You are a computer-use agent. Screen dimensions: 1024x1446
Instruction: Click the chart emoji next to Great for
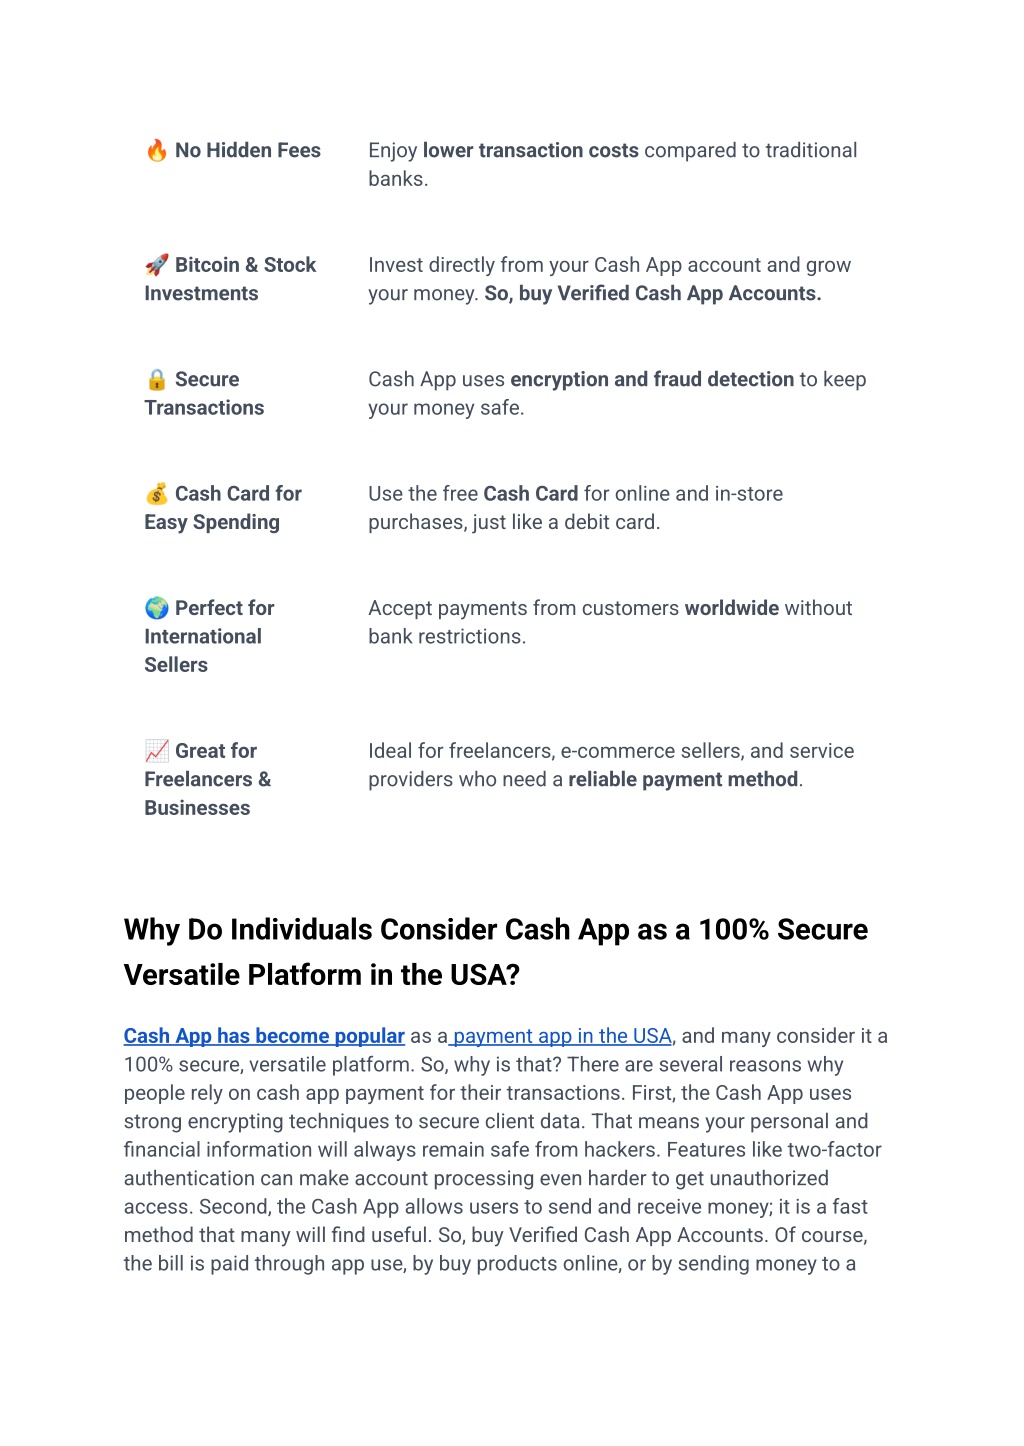[x=157, y=751]
